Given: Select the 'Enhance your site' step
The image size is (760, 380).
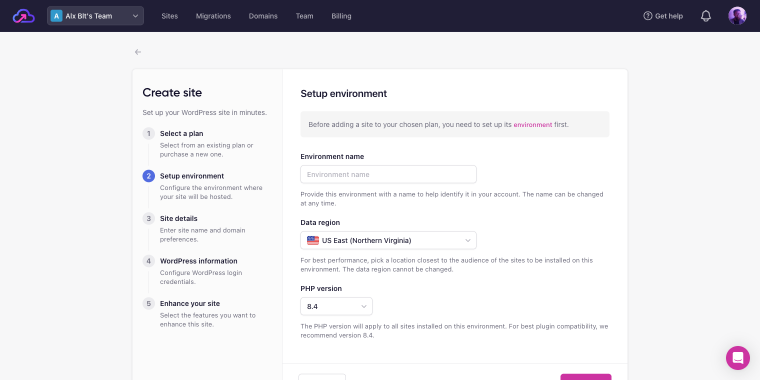Looking at the screenshot, I should coord(190,303).
